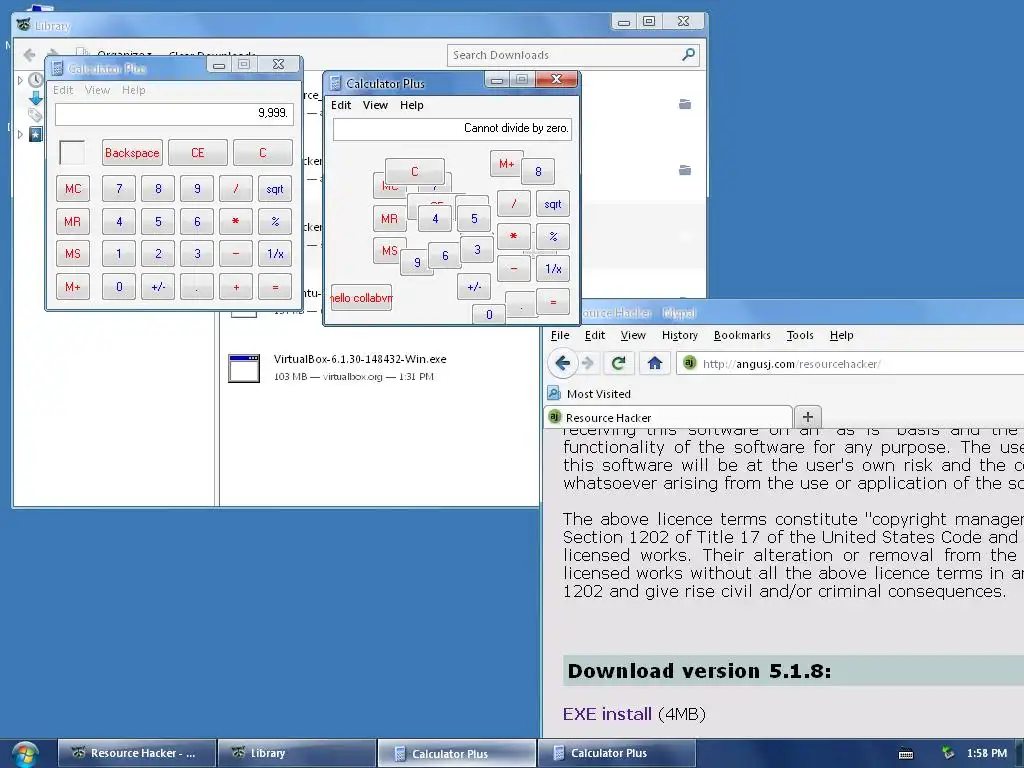This screenshot has width=1024, height=768.
Task: Click 1/x in the 9,999 calculator
Action: [x=275, y=253]
